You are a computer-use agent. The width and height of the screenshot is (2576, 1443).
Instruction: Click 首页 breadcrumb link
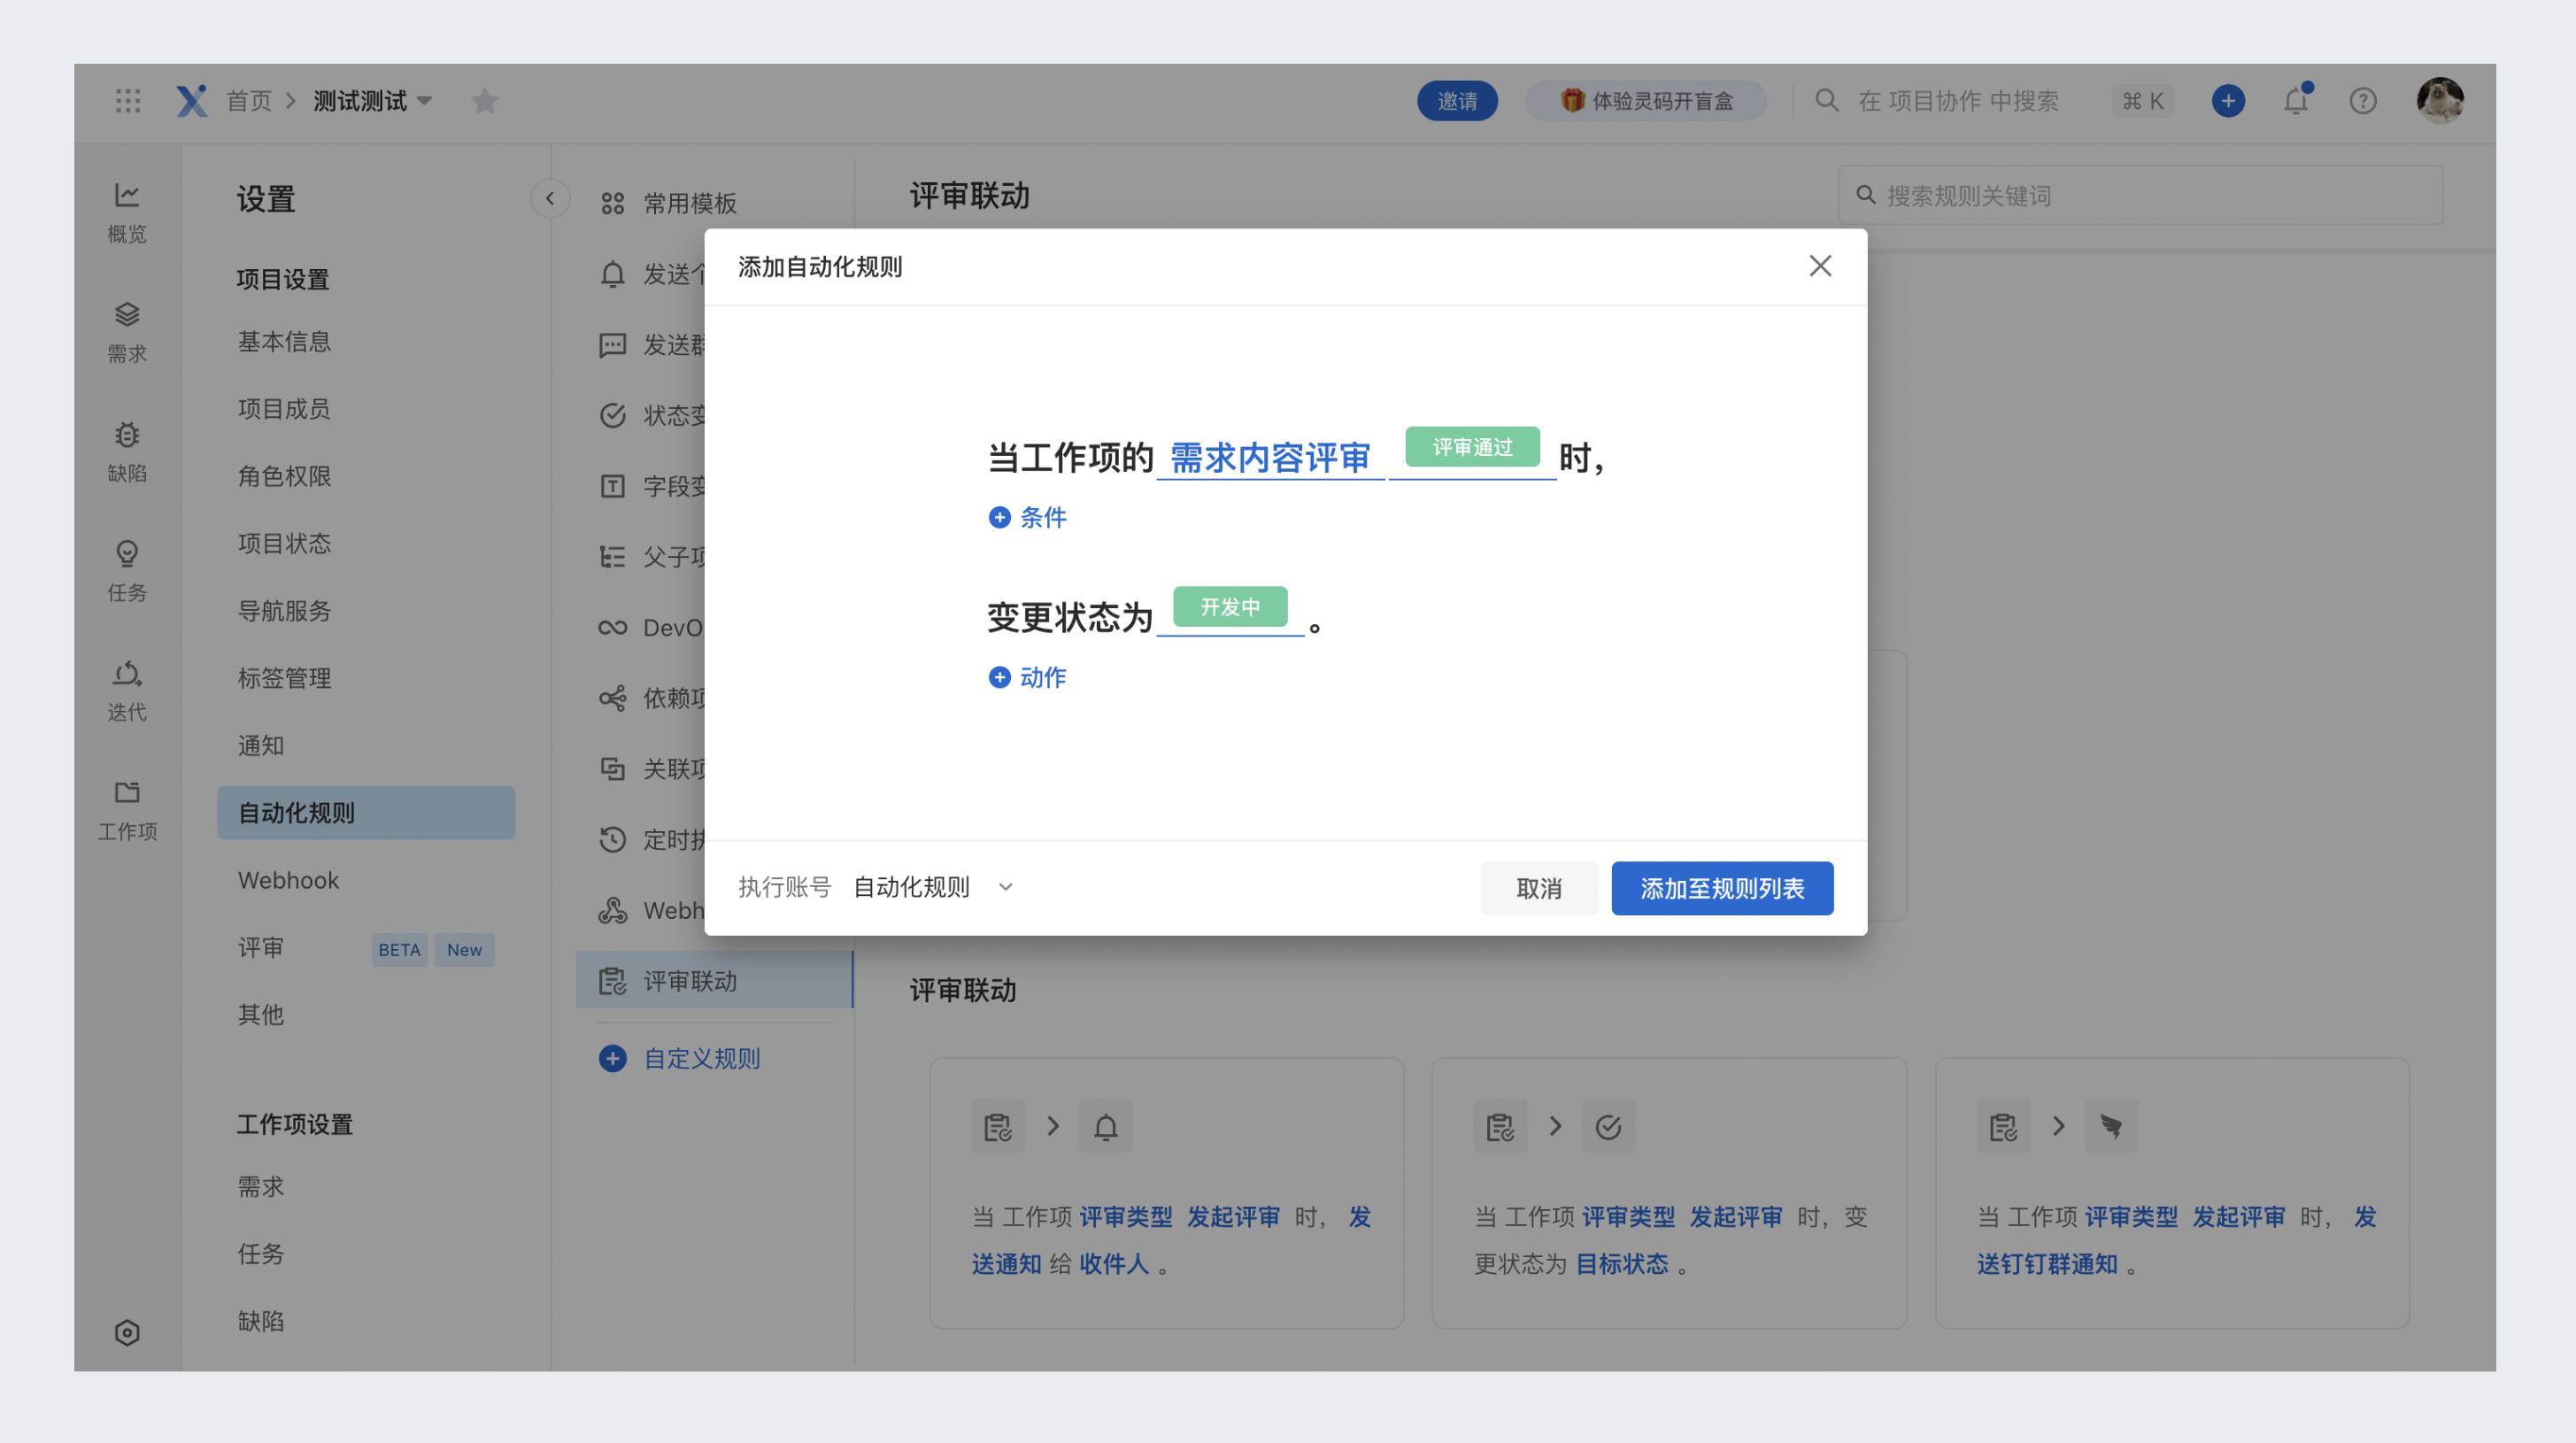click(249, 101)
